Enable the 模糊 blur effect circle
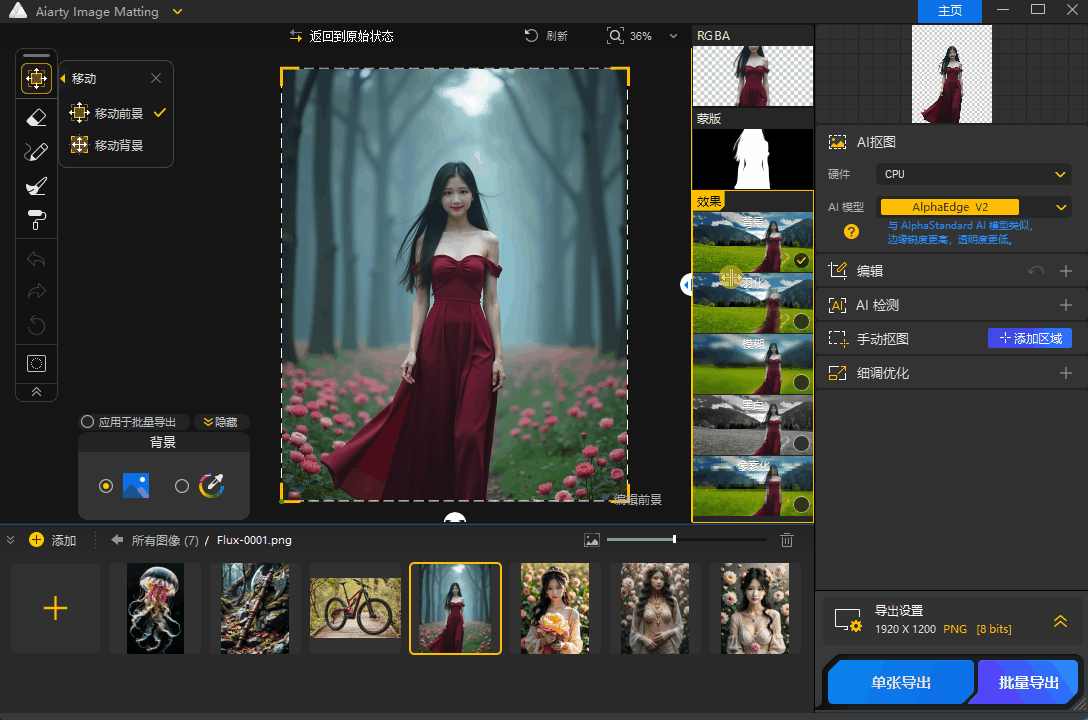1088x720 pixels. (x=801, y=382)
